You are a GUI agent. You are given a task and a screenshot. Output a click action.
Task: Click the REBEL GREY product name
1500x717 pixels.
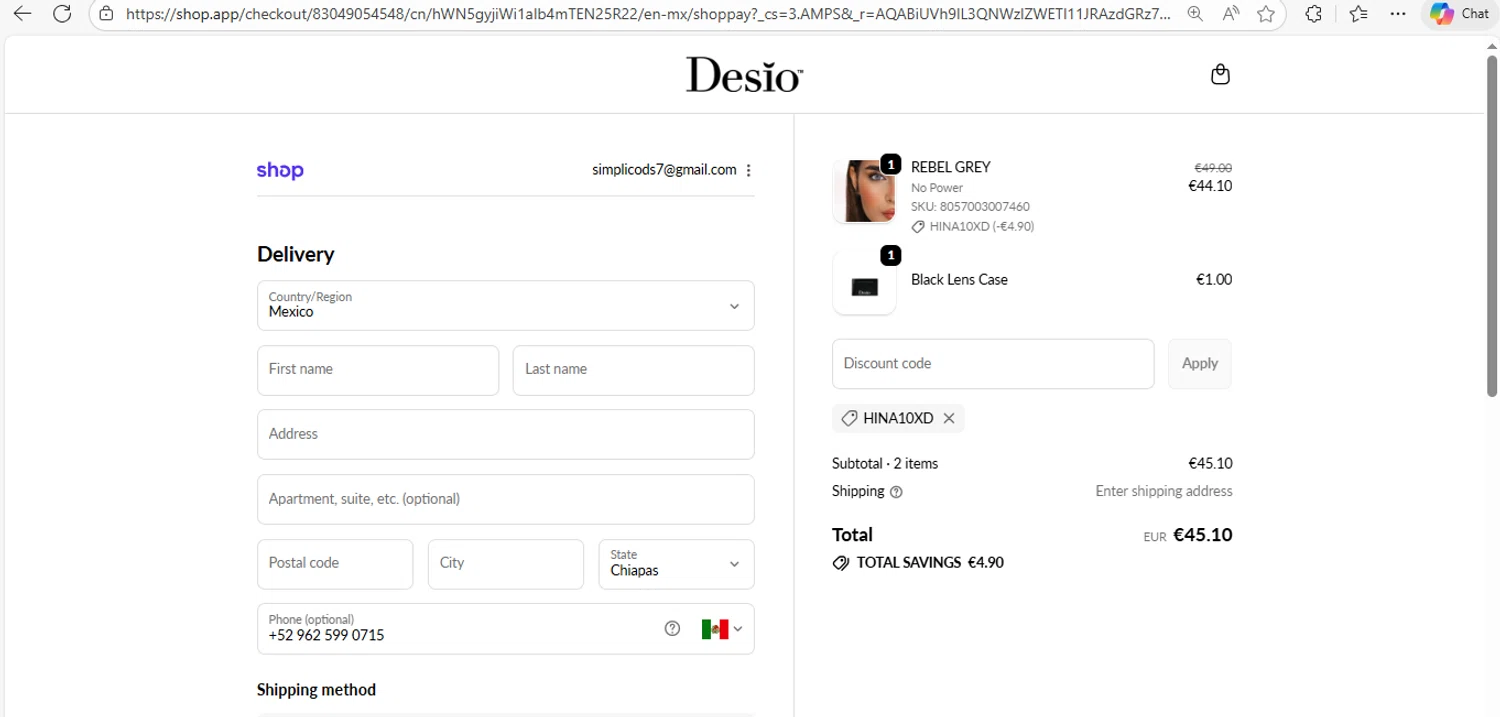click(951, 167)
